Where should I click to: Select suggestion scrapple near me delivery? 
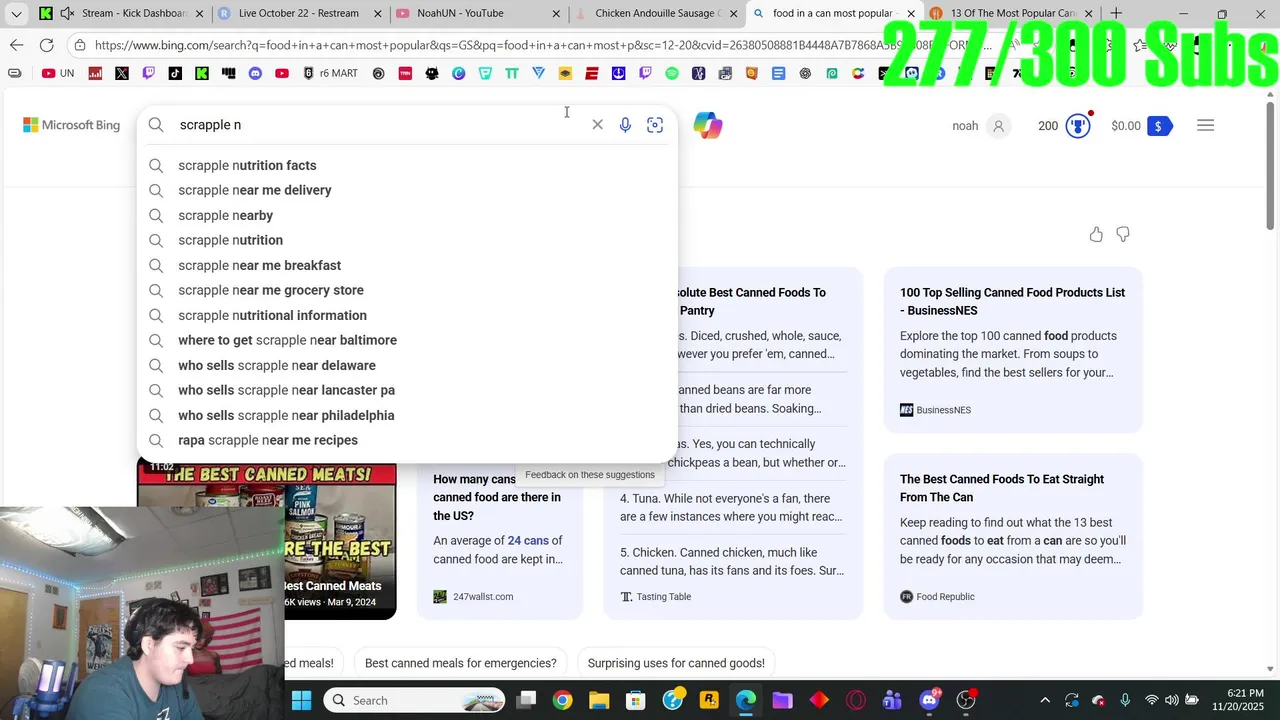407,190
